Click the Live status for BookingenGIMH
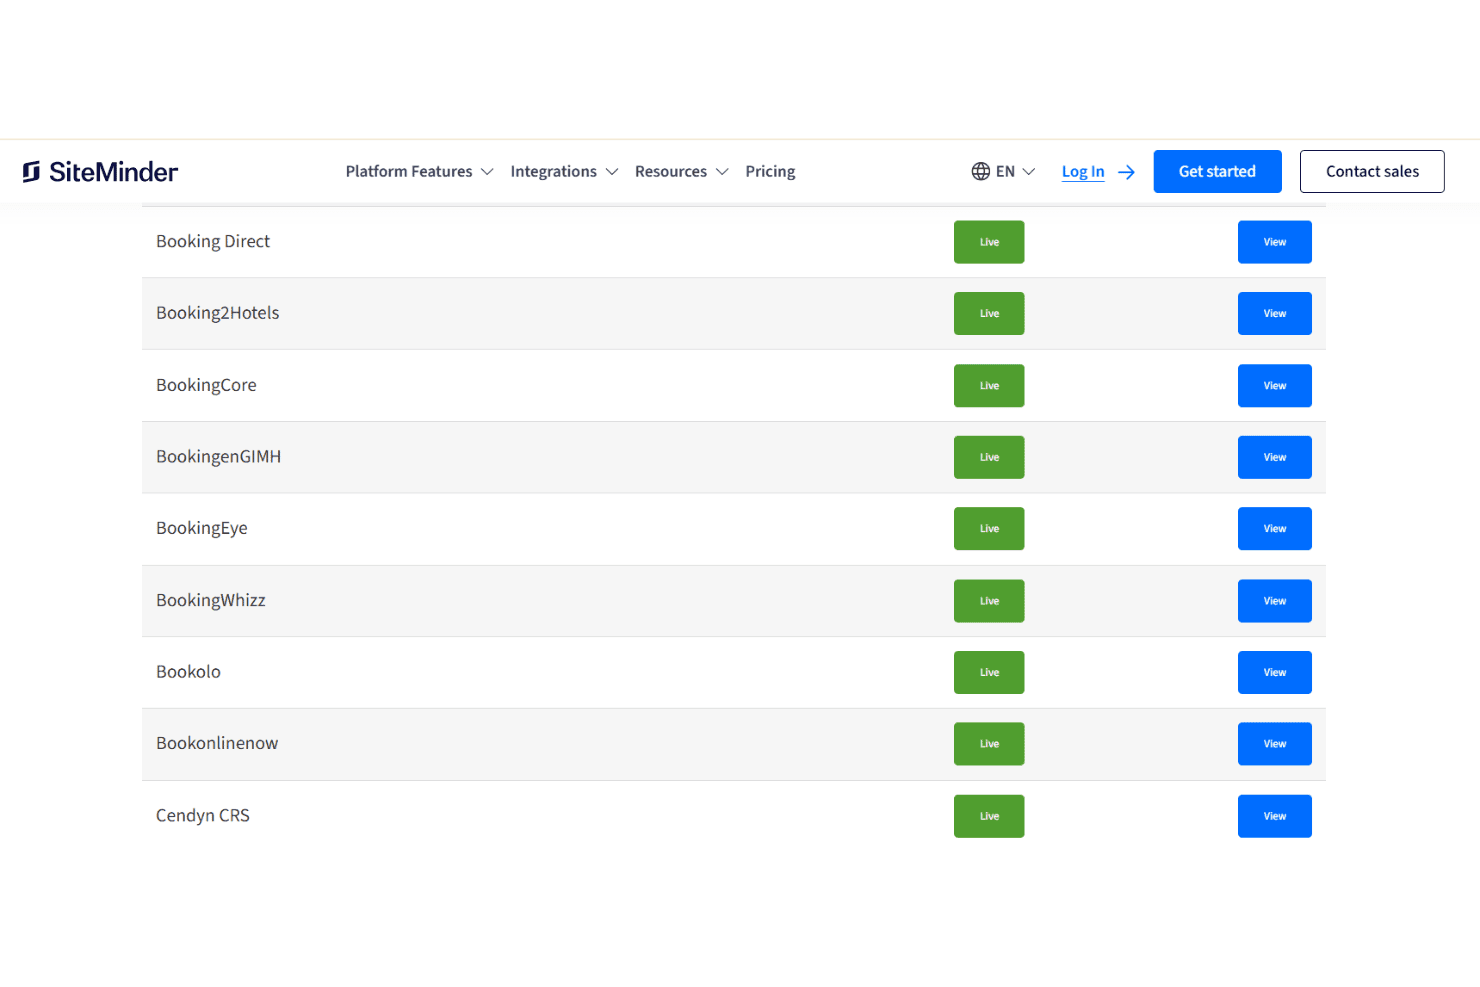Viewport: 1480px width, 987px height. tap(989, 457)
